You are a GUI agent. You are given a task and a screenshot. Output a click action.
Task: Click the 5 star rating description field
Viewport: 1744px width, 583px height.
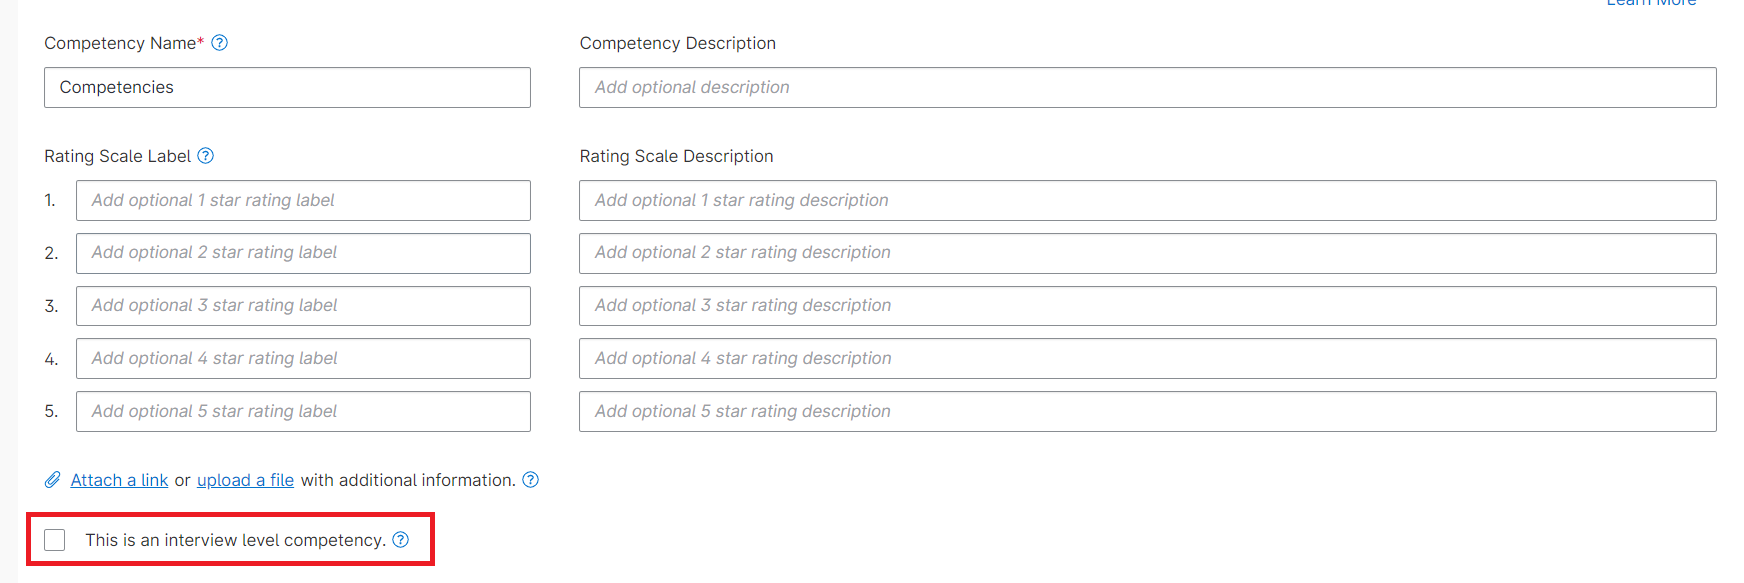click(x=1147, y=412)
